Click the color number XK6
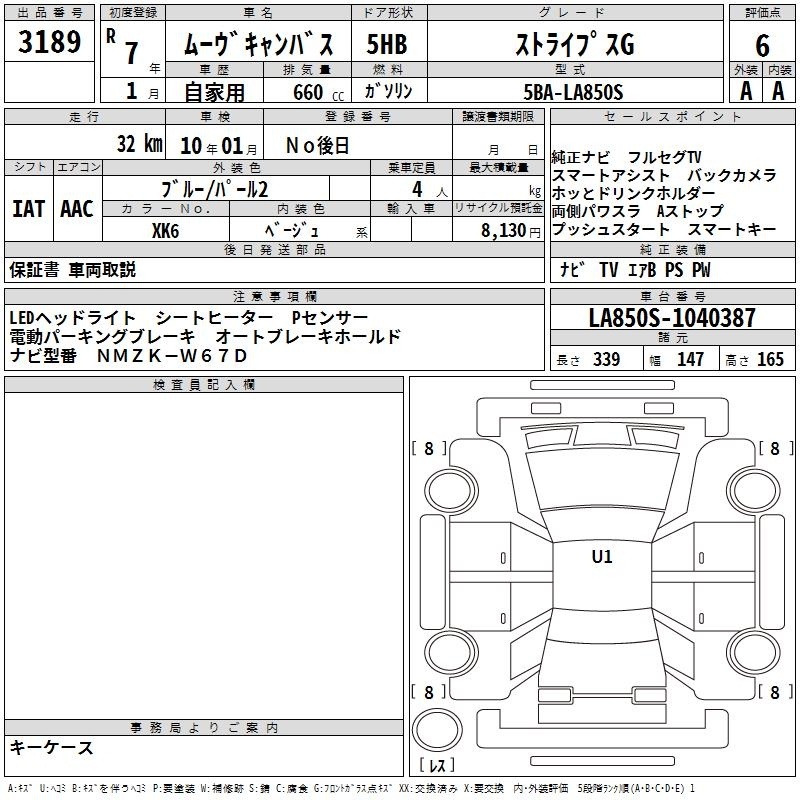Image resolution: width=800 pixels, height=800 pixels. tap(165, 230)
